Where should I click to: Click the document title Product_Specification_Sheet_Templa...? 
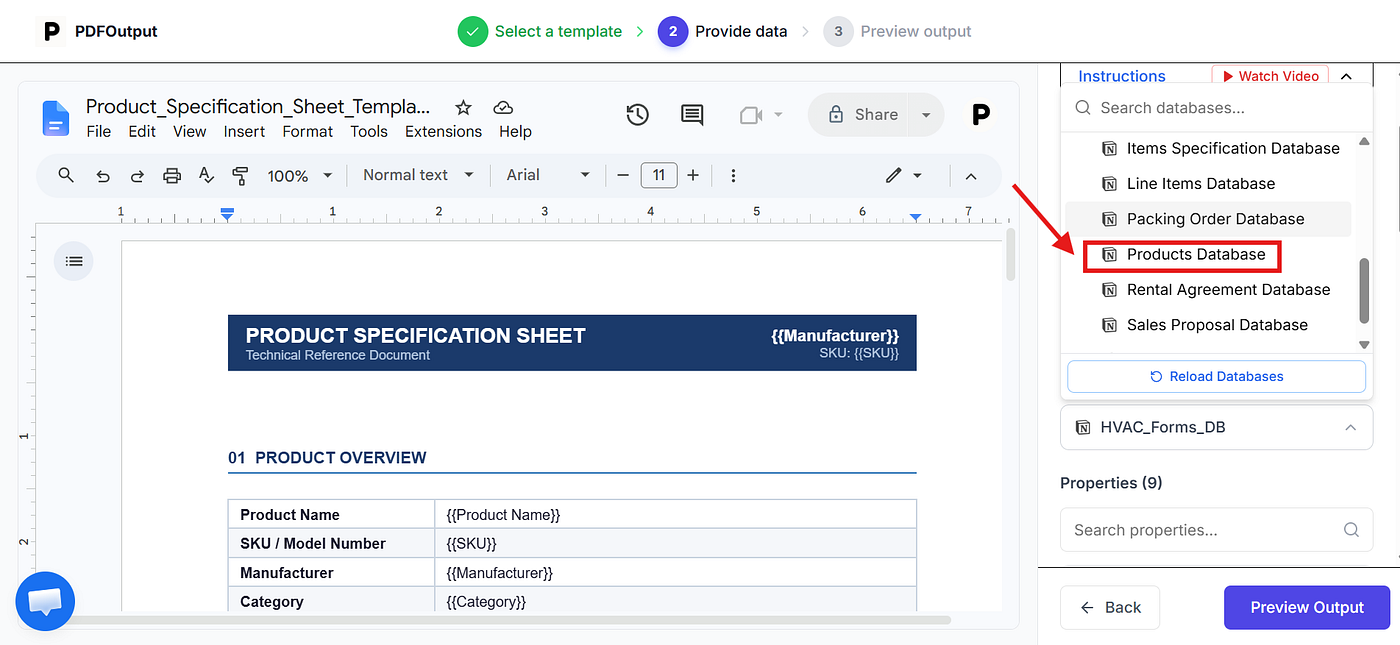[258, 107]
